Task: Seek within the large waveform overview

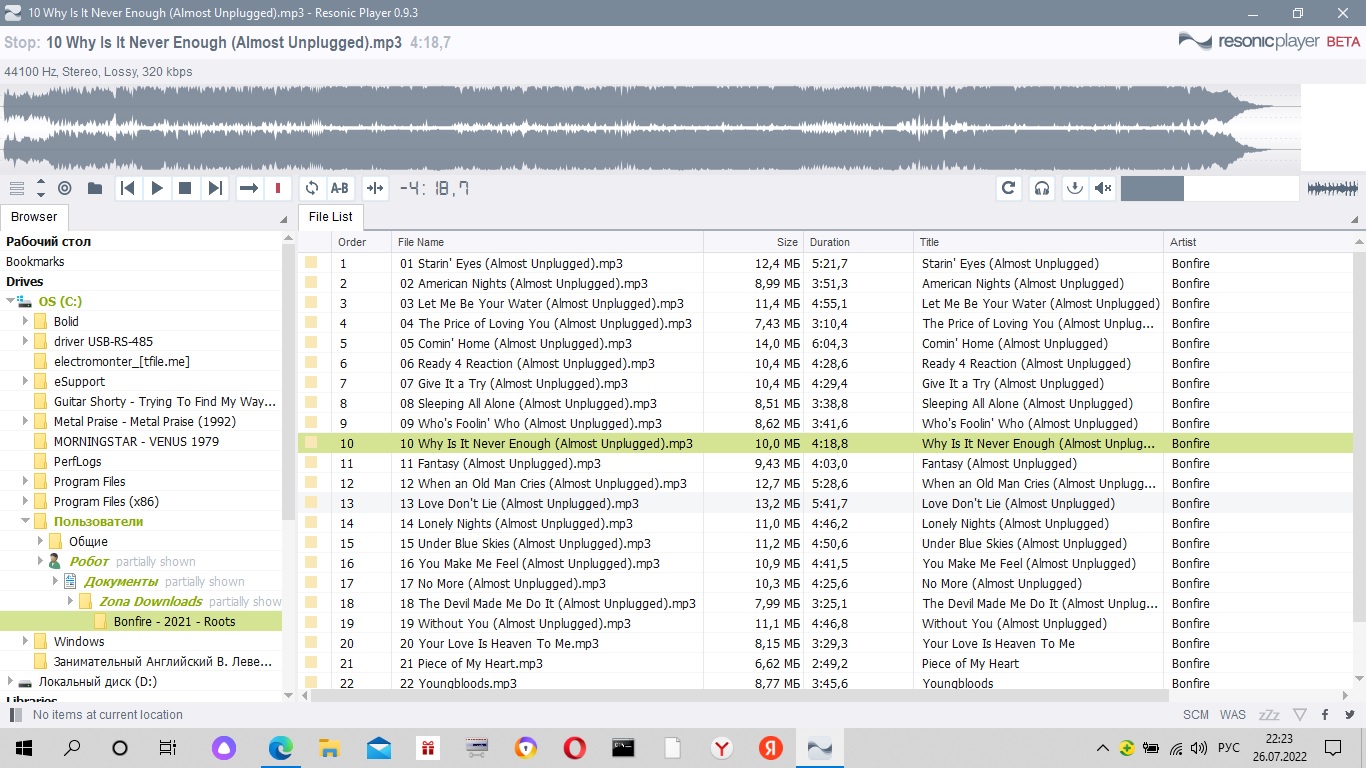Action: 652,128
